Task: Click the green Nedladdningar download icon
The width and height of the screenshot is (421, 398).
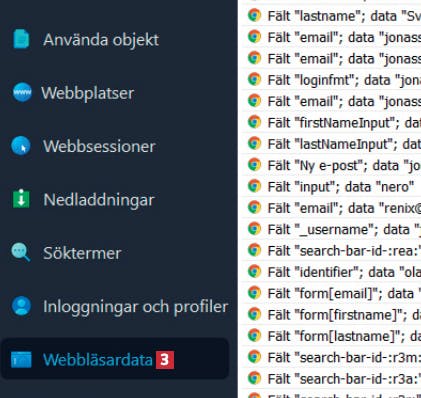Action: pyautogui.click(x=21, y=199)
